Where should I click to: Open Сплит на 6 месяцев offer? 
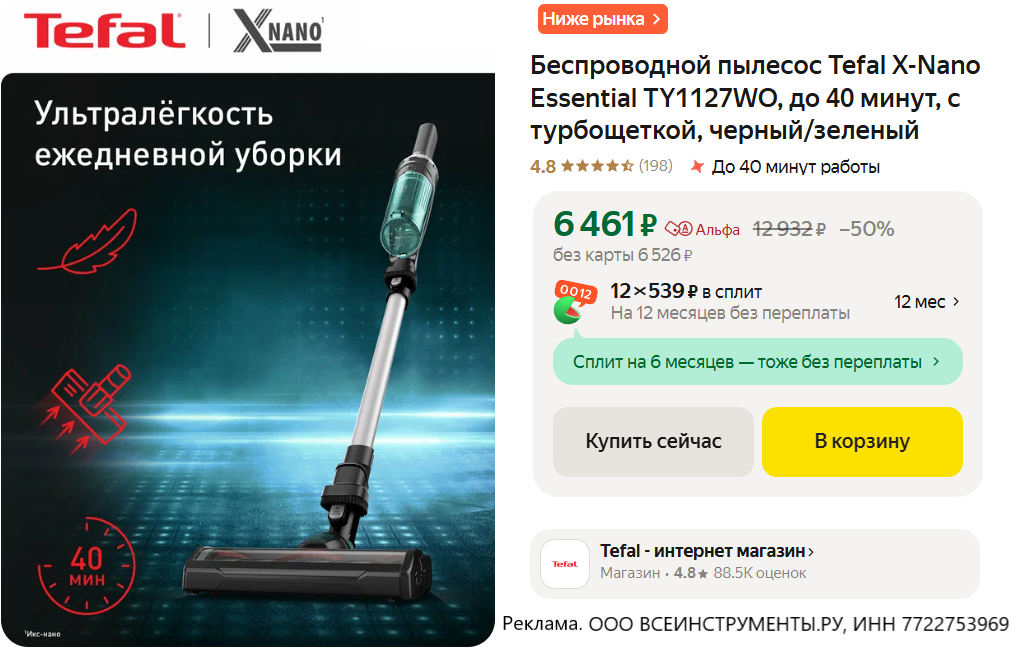tap(758, 362)
